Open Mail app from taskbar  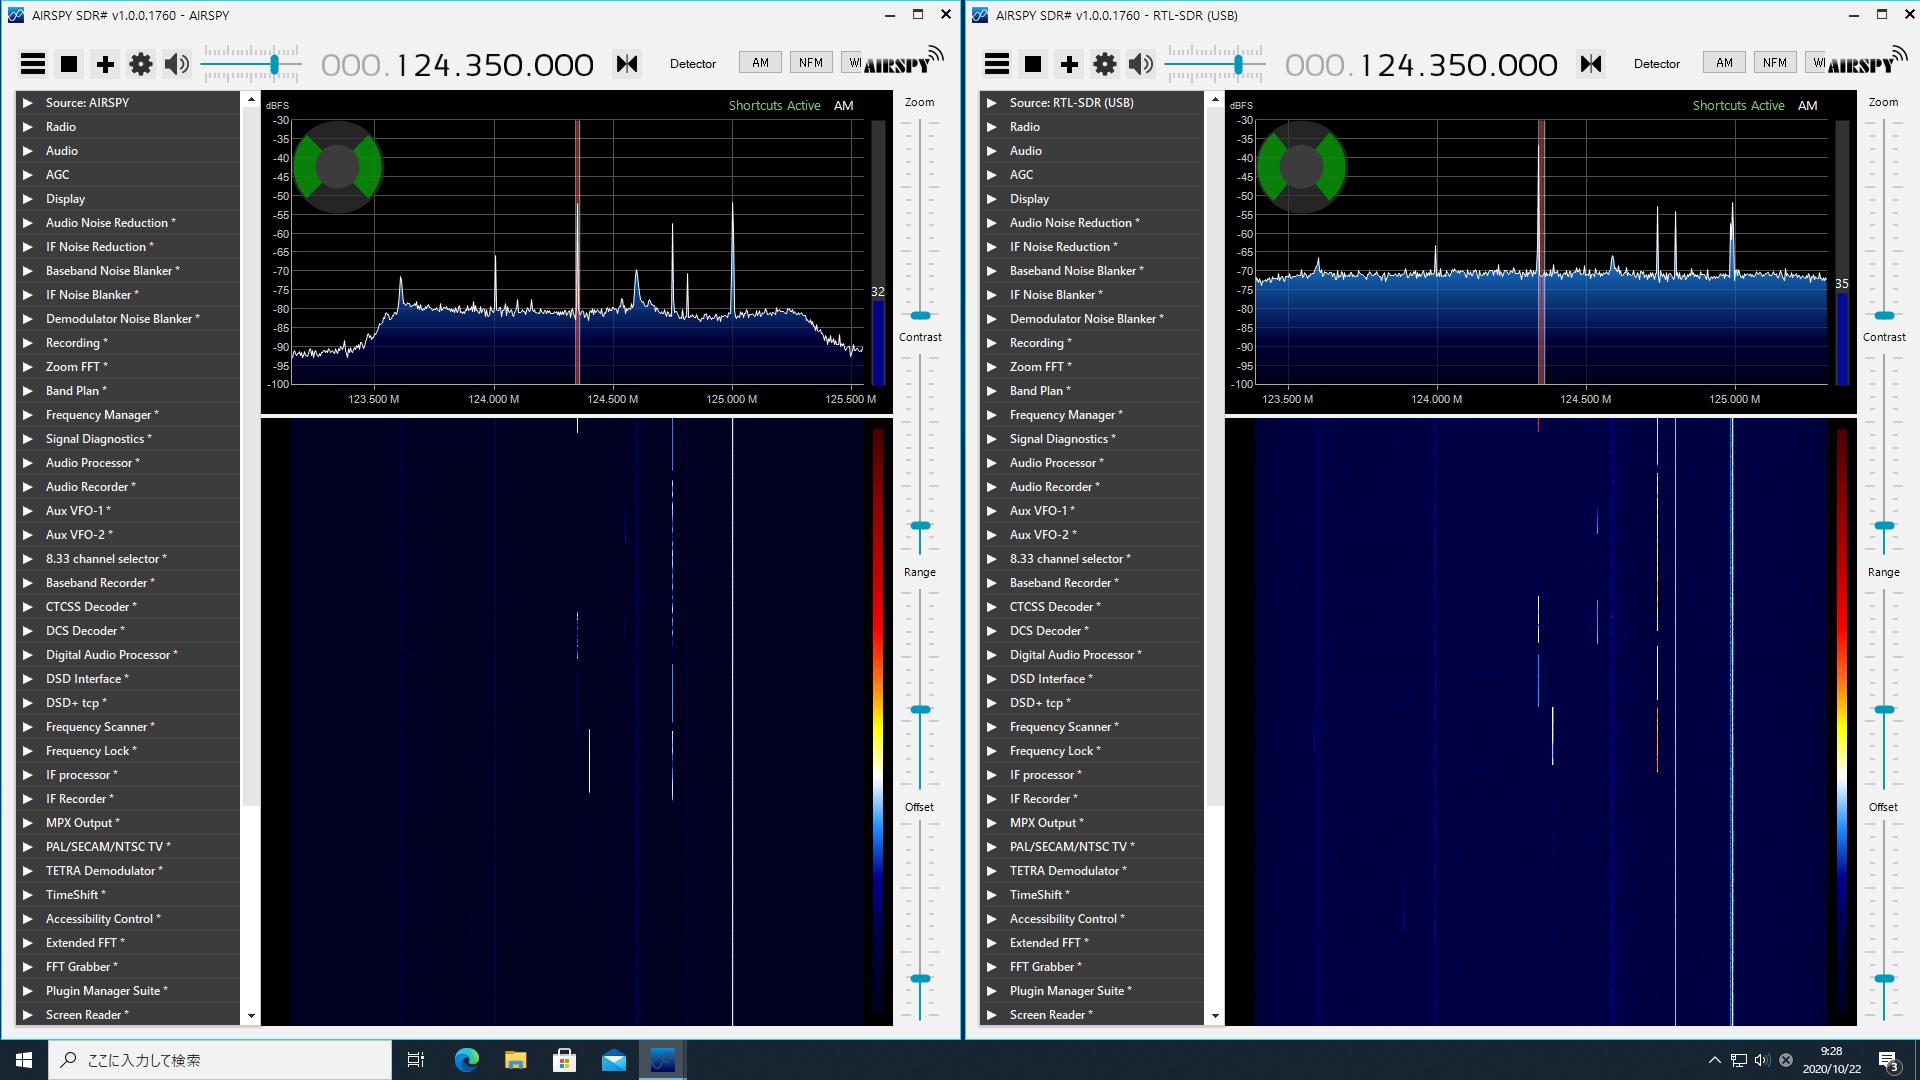pyautogui.click(x=613, y=1060)
